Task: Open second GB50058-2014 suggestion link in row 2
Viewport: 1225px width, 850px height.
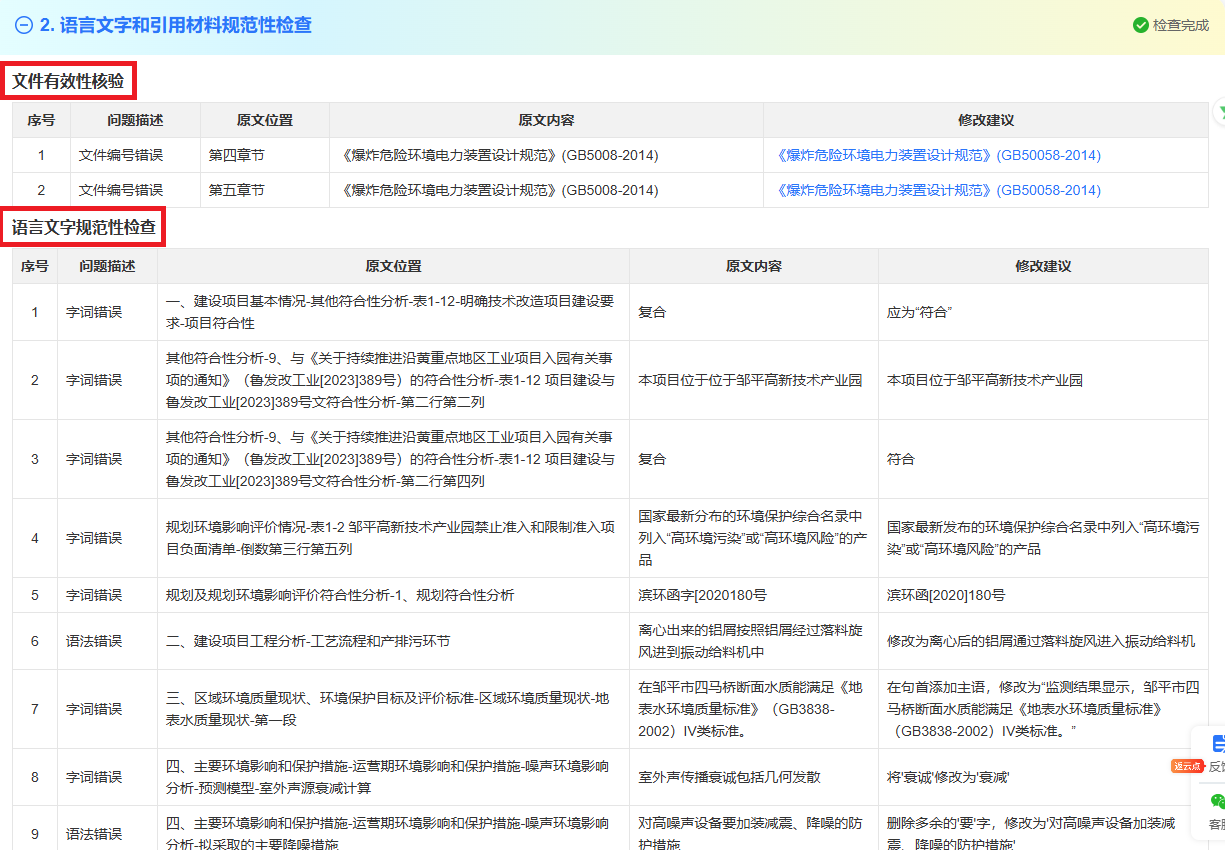Action: click(938, 190)
